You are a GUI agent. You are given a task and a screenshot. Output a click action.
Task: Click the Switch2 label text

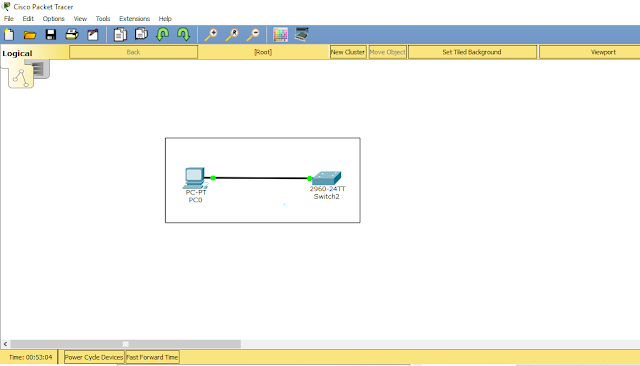tap(327, 197)
